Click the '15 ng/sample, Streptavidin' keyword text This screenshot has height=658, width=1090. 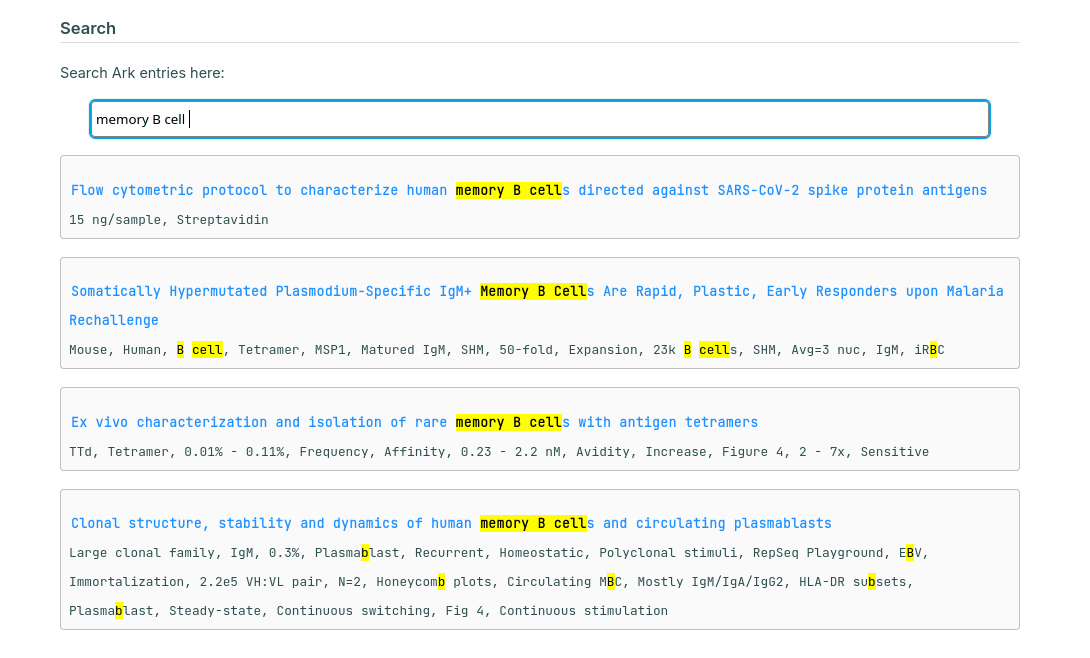(x=168, y=219)
